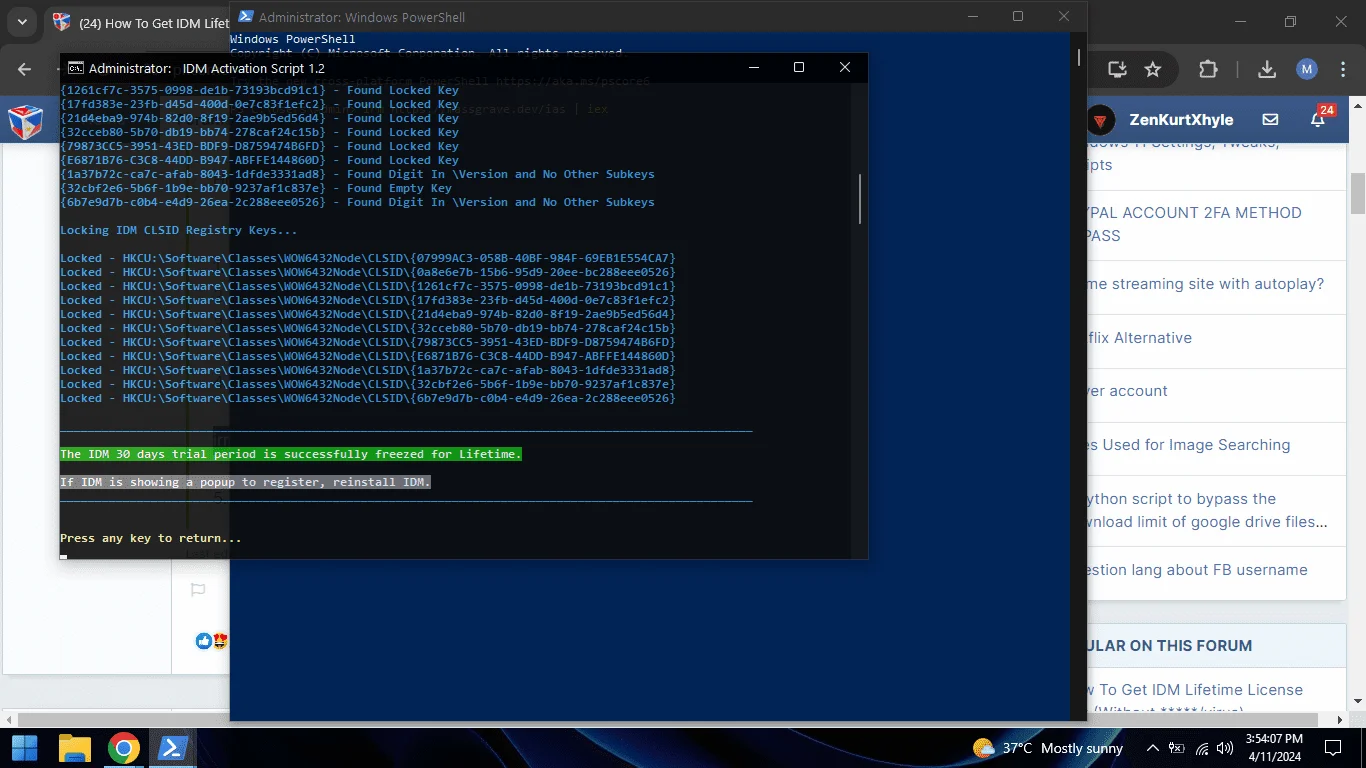
Task: Click the green 'successfully freezed for Lifetime' message
Action: [291, 454]
